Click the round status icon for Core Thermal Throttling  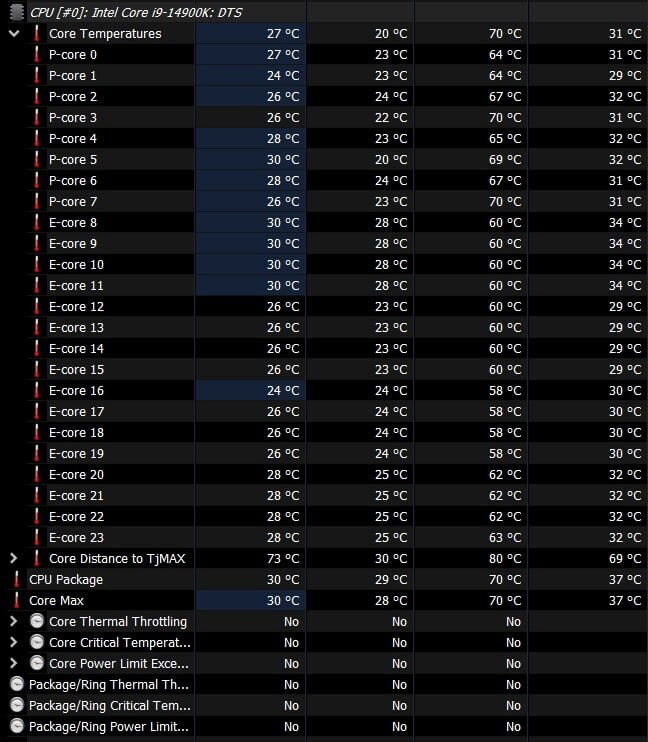click(37, 621)
